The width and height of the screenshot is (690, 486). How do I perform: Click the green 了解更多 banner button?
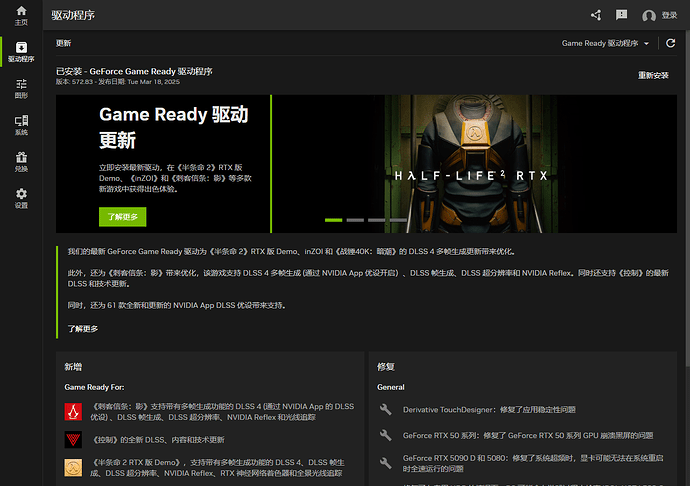coord(122,216)
